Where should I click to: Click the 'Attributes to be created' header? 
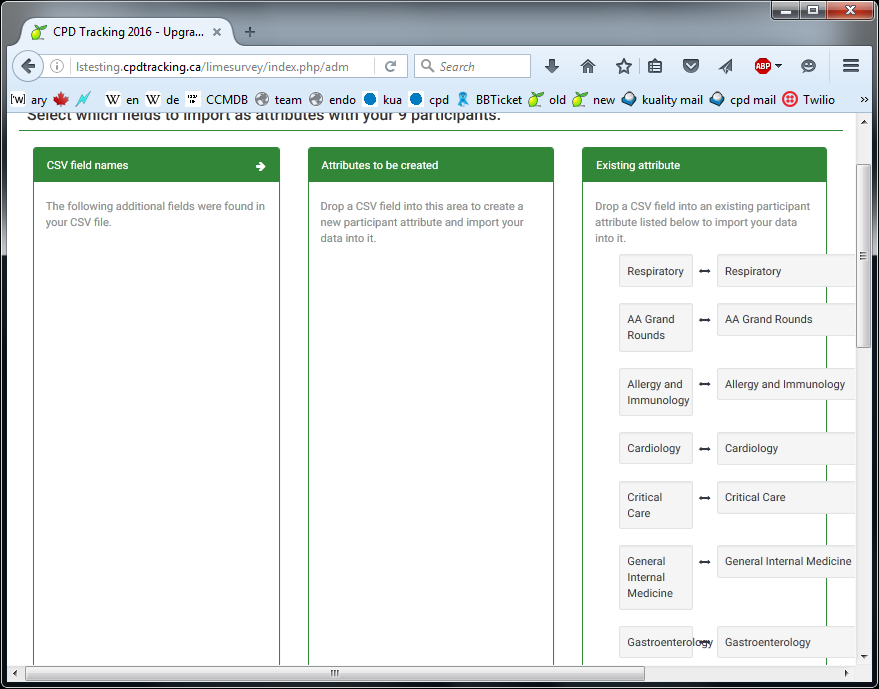tap(431, 165)
